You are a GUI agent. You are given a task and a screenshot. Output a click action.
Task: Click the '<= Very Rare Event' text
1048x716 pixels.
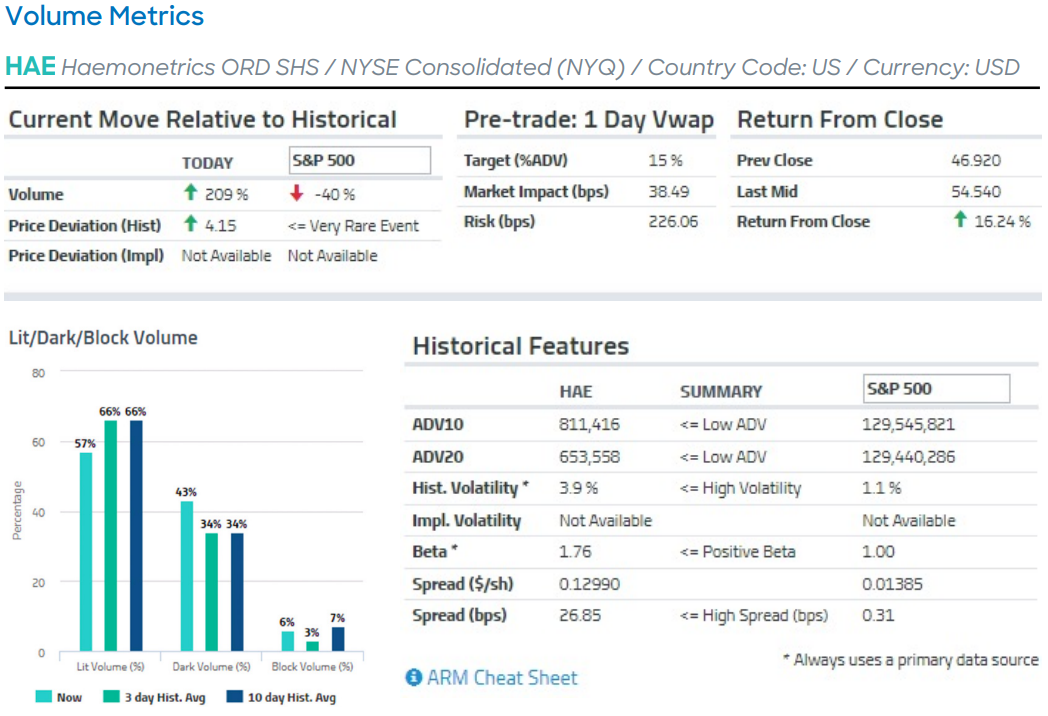coord(354,226)
